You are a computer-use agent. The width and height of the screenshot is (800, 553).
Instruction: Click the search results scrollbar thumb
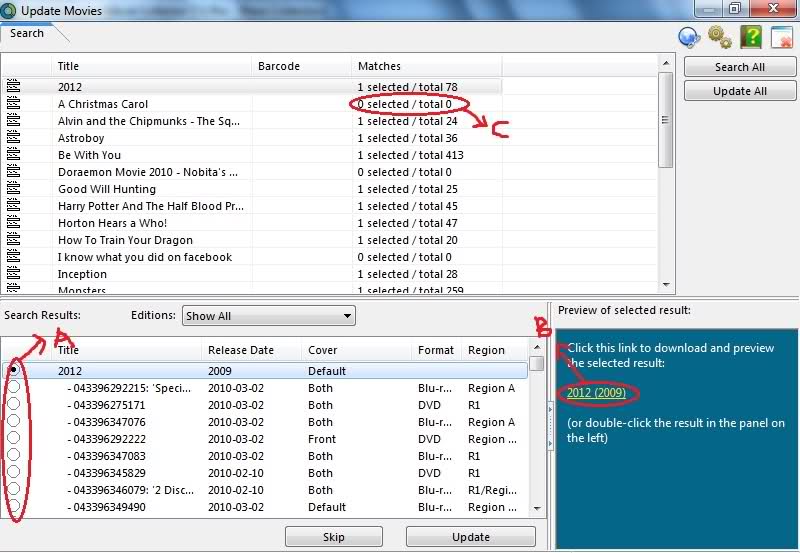pyautogui.click(x=537, y=364)
